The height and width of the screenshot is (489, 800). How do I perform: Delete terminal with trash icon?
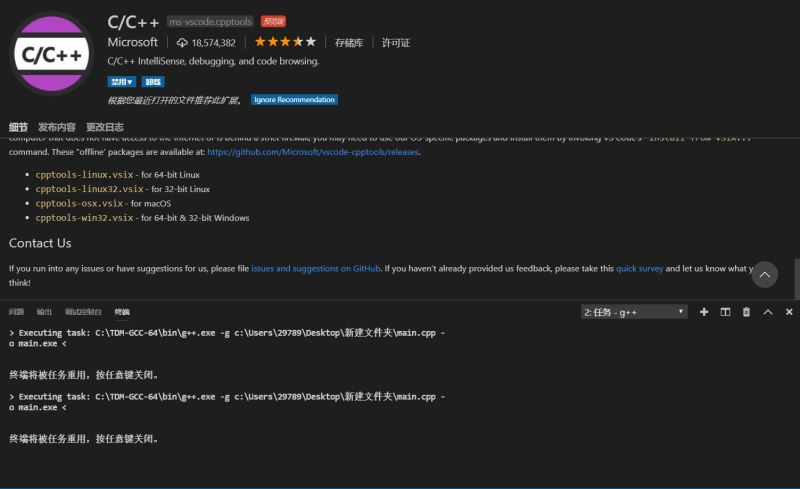pos(746,312)
